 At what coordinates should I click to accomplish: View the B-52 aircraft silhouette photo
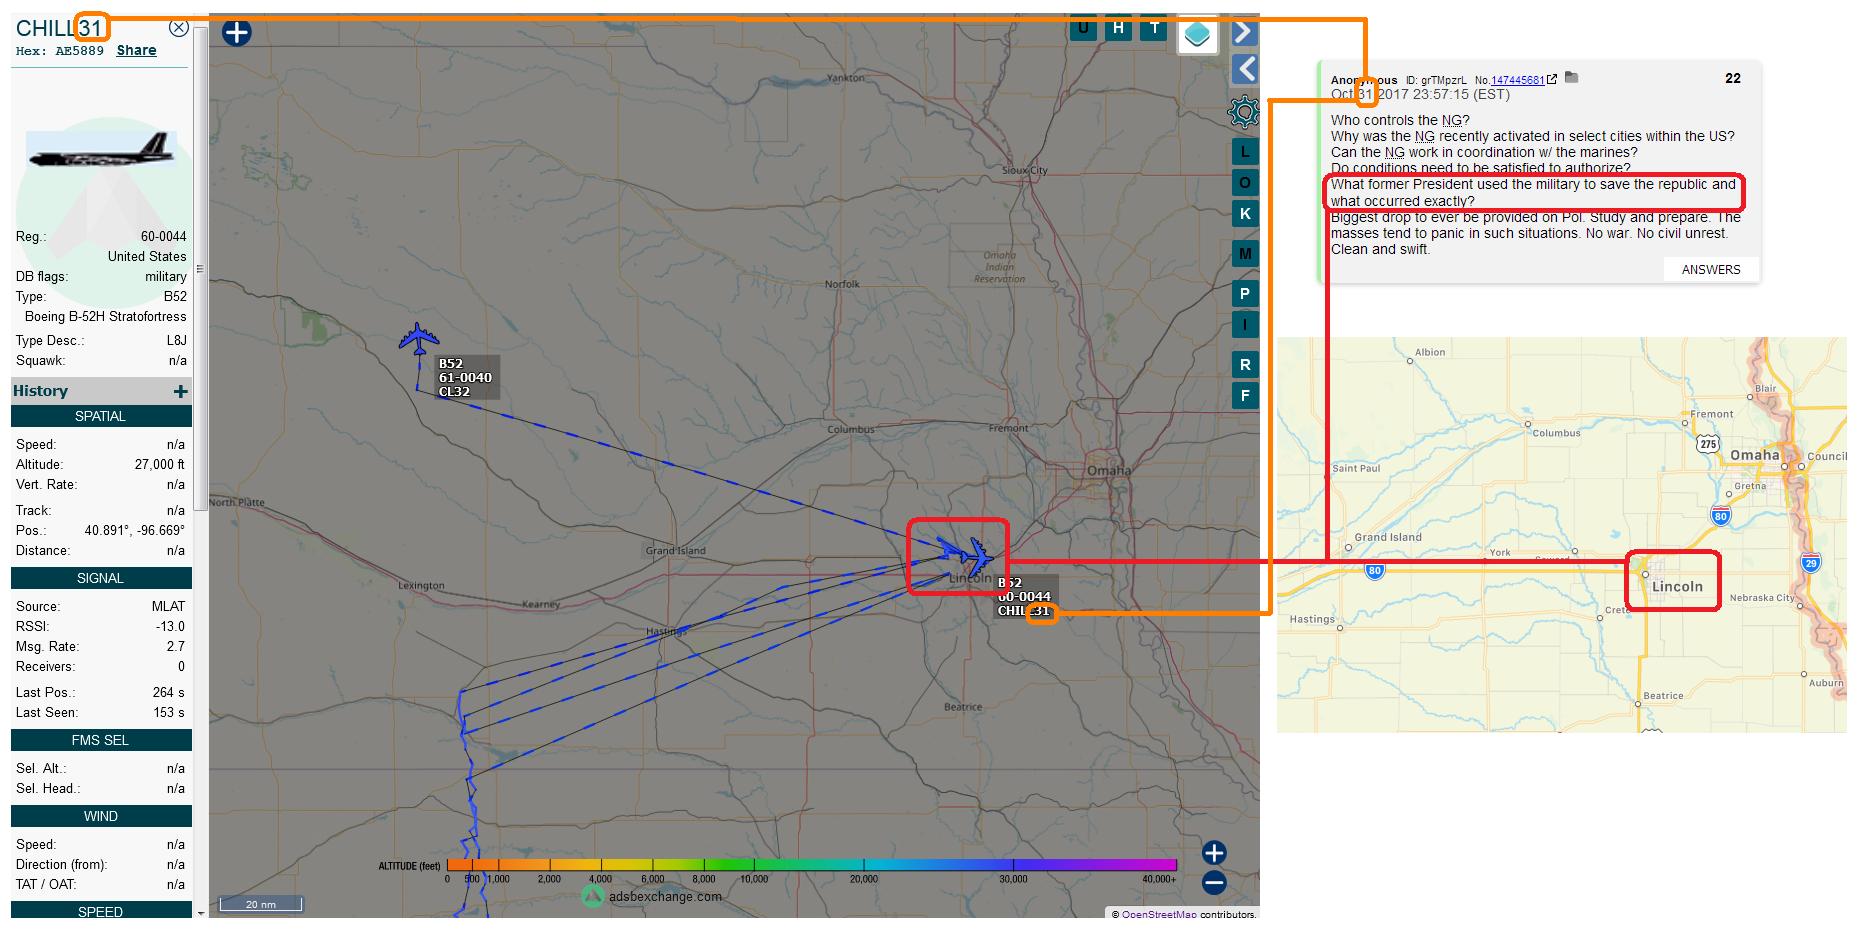(103, 150)
